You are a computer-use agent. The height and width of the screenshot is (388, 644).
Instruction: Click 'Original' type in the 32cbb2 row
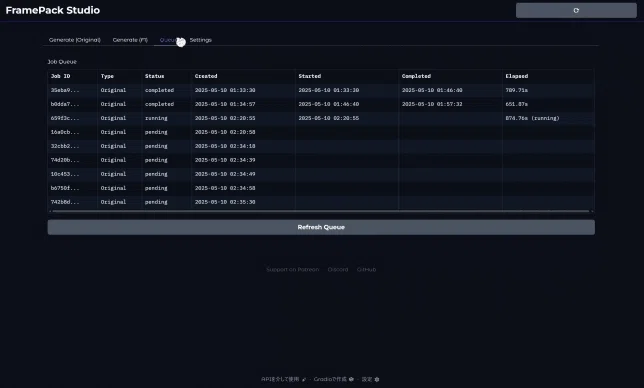[120, 146]
